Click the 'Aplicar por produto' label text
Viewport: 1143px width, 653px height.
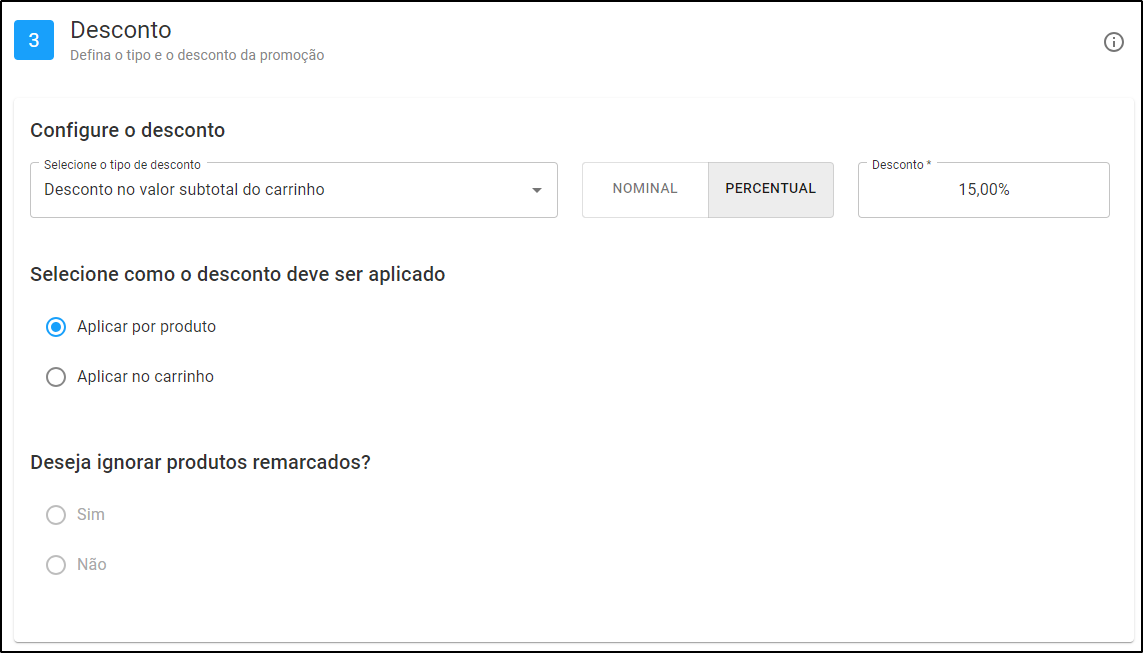(x=147, y=326)
